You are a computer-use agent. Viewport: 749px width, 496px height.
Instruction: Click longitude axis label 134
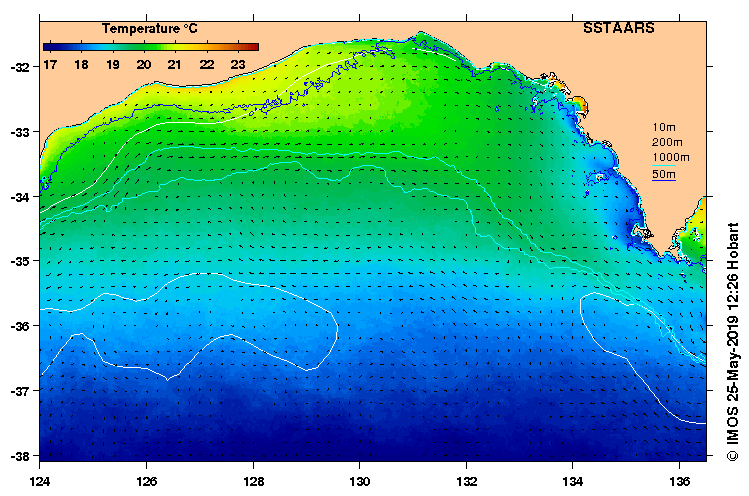click(573, 481)
